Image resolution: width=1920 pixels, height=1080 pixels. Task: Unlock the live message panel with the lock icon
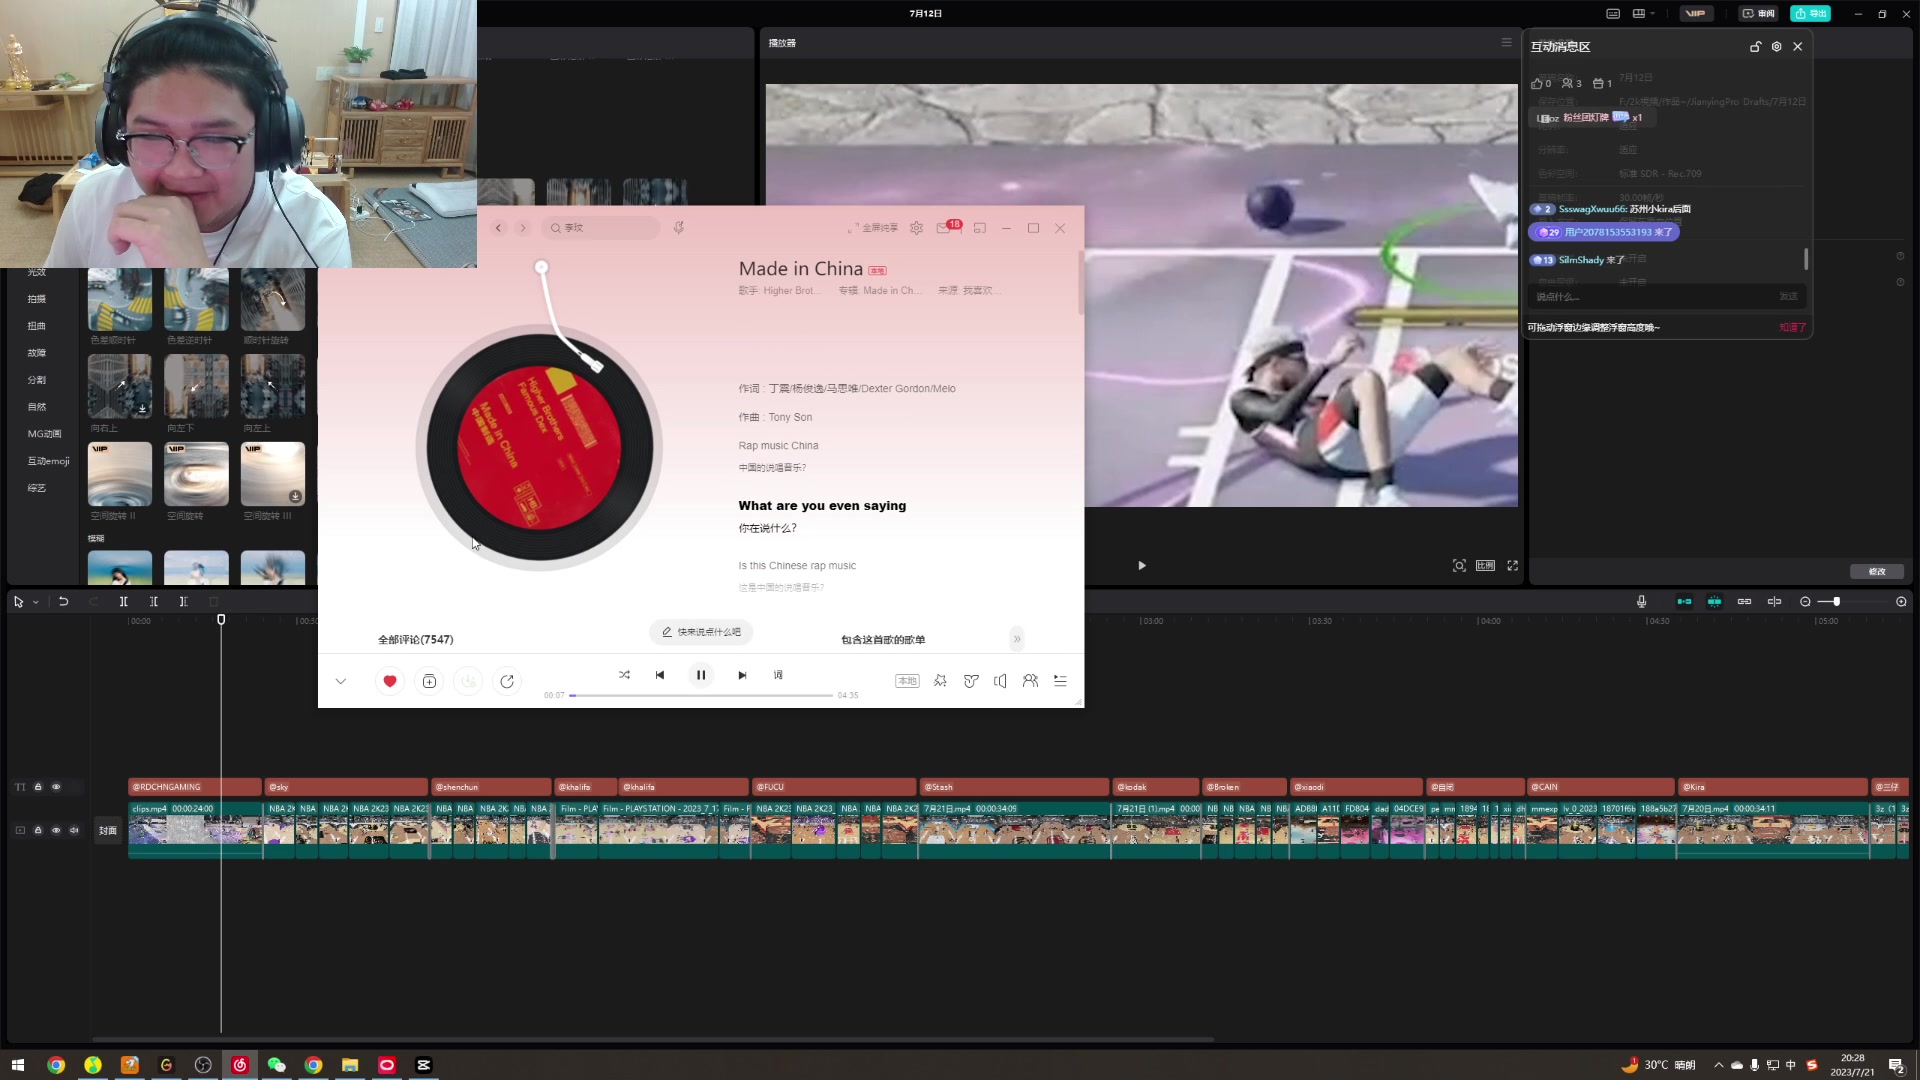coord(1755,47)
